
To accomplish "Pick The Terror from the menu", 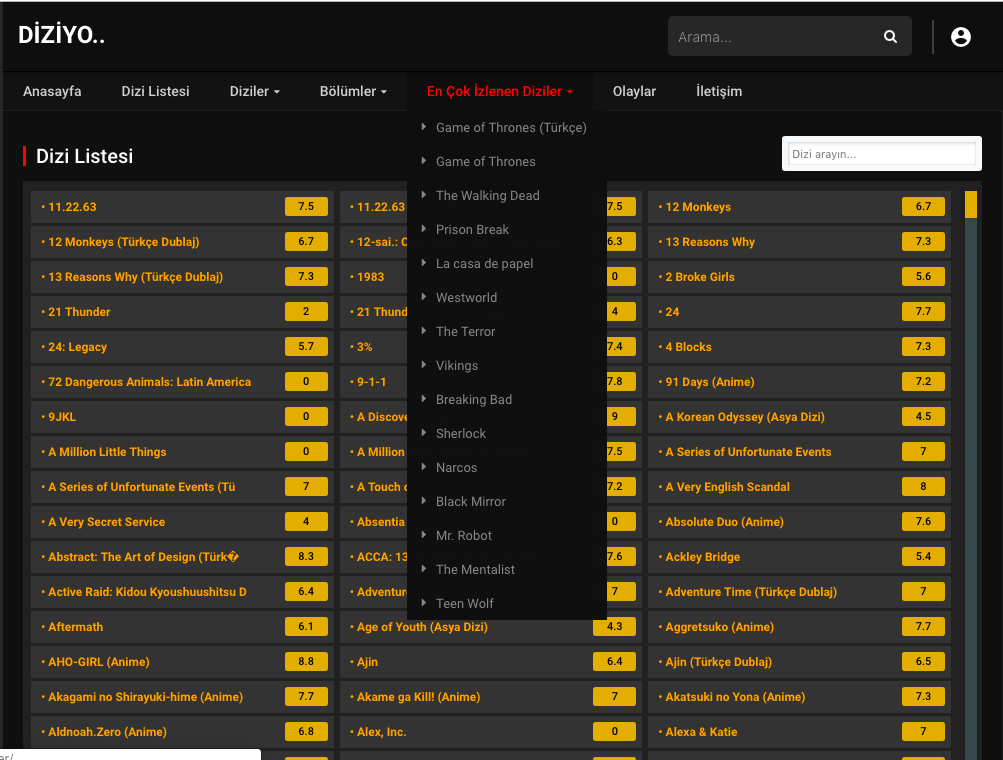I will tap(465, 331).
